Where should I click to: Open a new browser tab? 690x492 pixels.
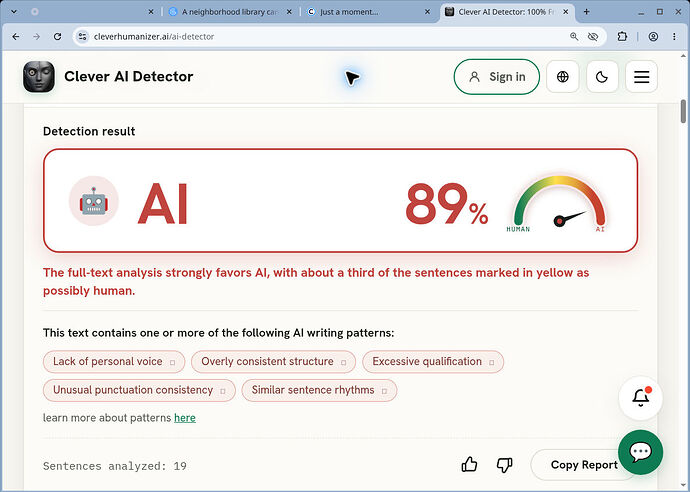click(x=586, y=12)
